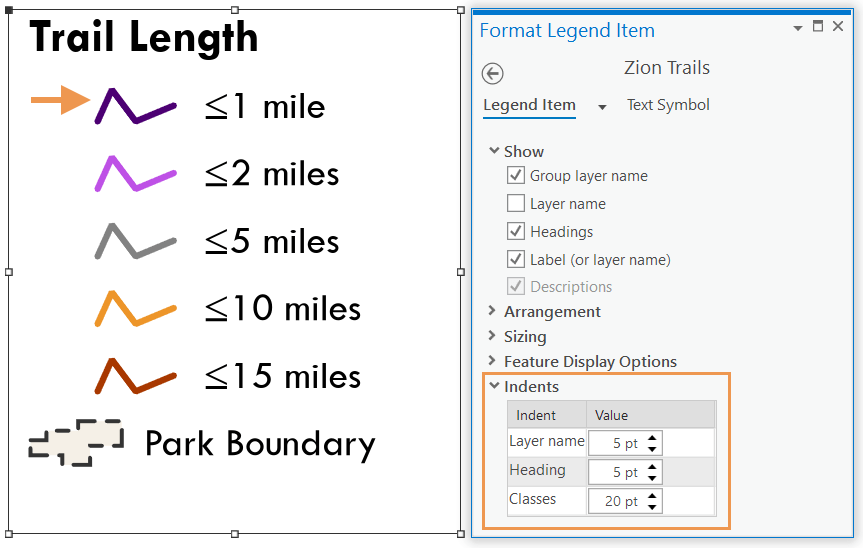Select the ≤1 mile legend label

pos(265,106)
